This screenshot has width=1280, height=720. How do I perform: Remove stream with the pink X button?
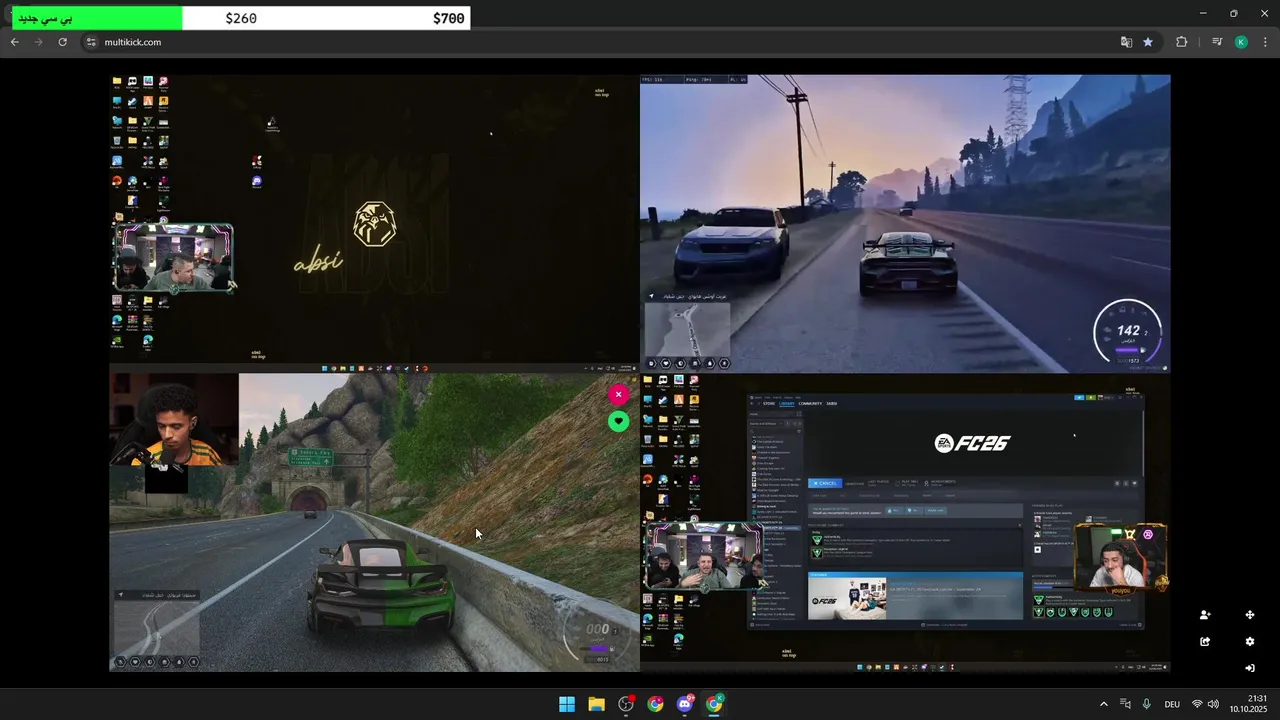click(x=618, y=394)
